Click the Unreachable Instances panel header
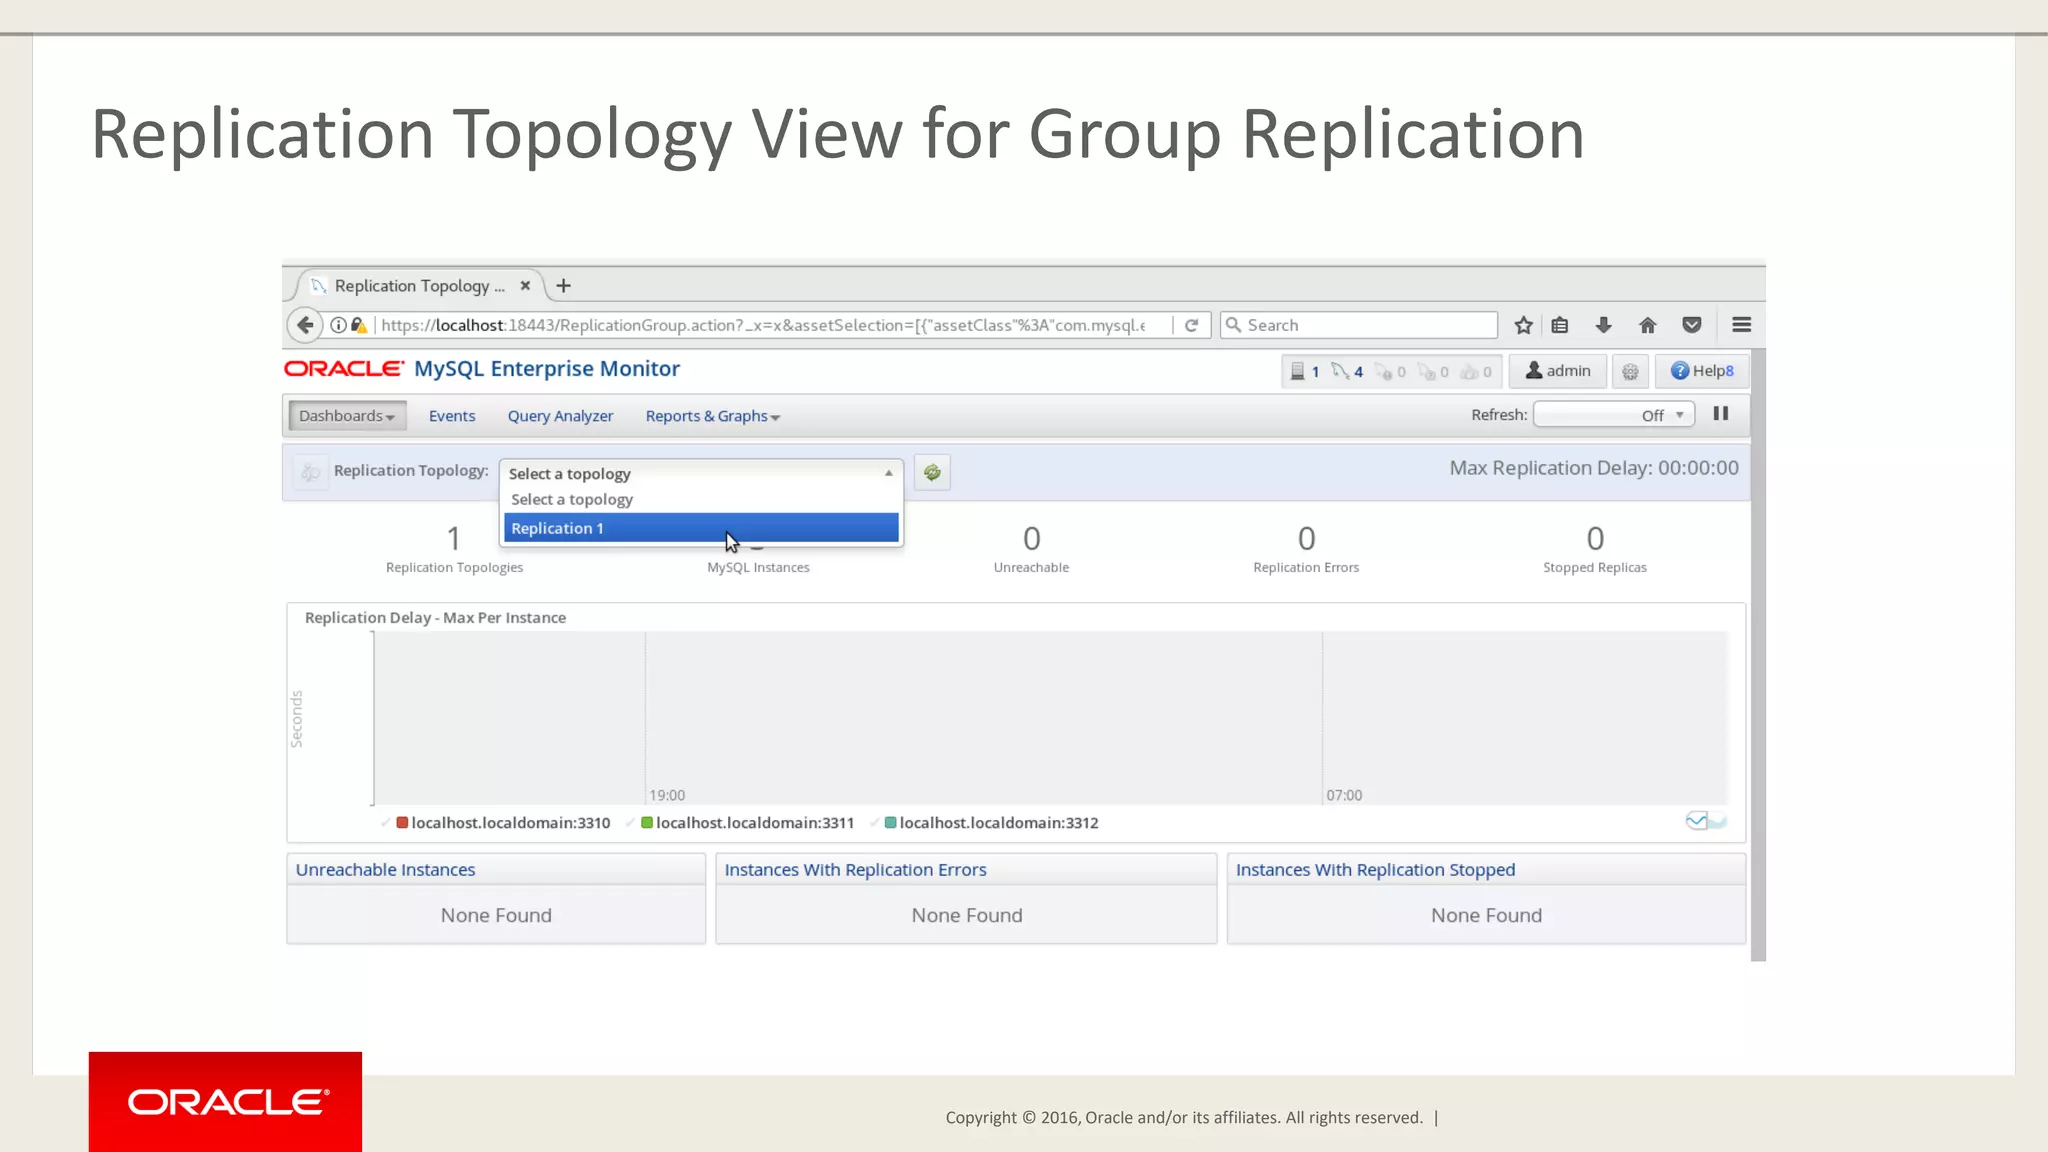 (496, 870)
